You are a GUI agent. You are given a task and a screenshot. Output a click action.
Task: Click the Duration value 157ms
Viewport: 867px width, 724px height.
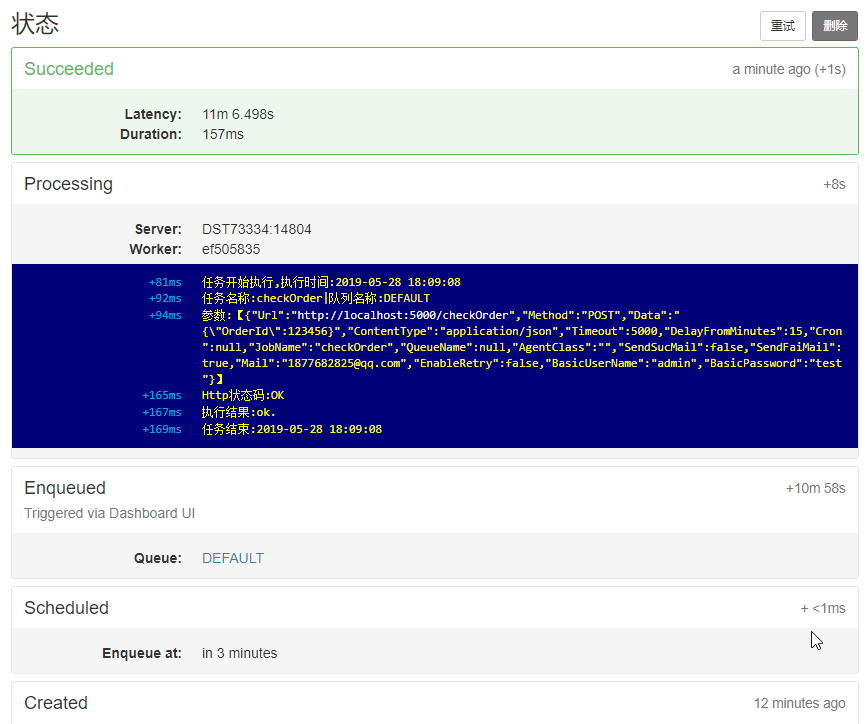pos(222,134)
